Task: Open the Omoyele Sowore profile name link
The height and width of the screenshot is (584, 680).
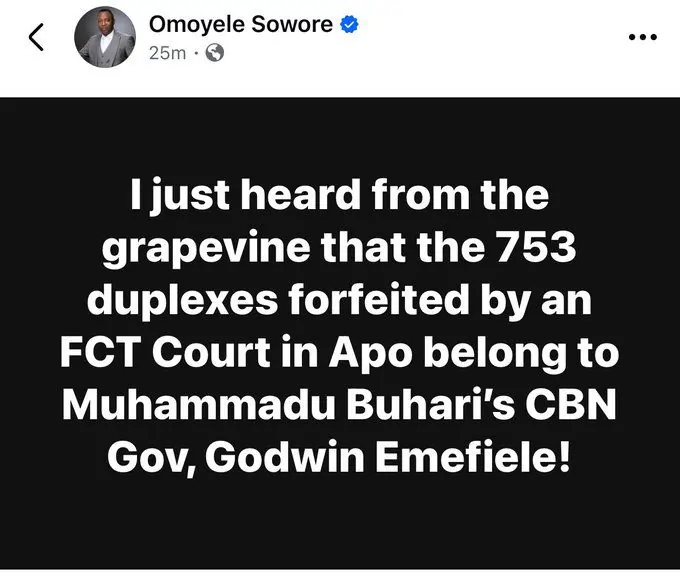Action: pyautogui.click(x=241, y=24)
